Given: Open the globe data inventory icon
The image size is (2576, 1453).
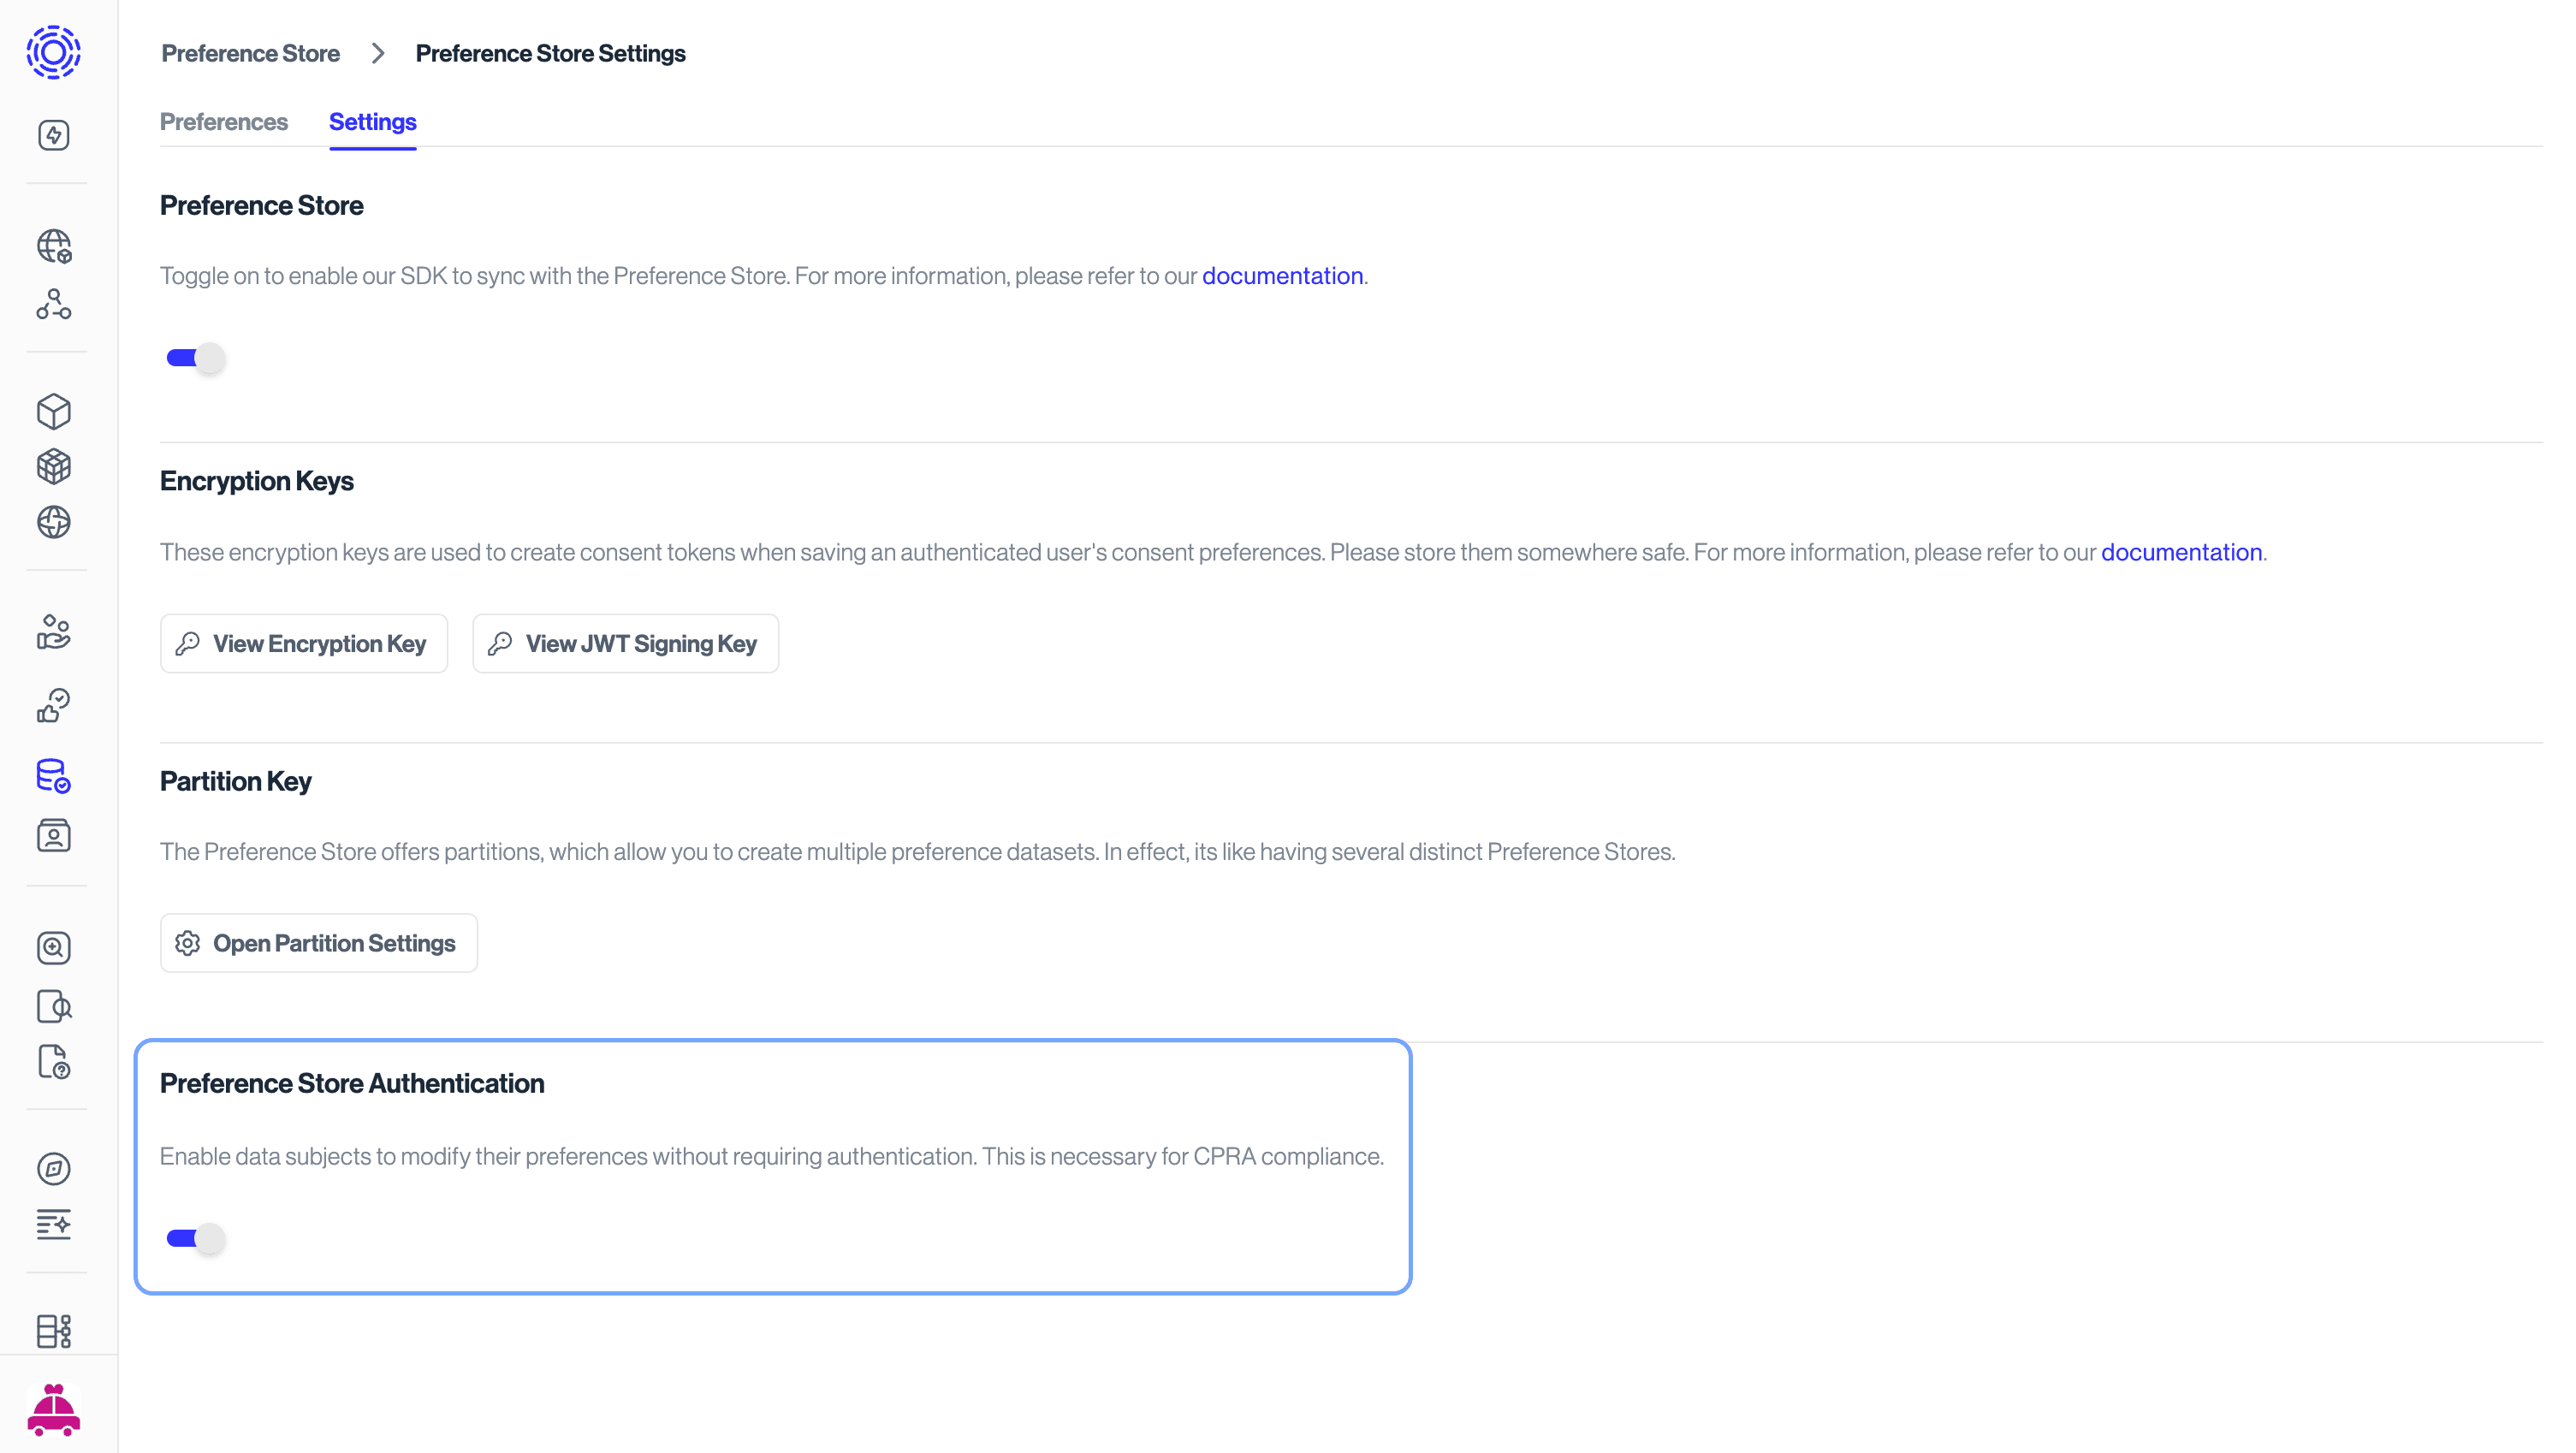Looking at the screenshot, I should pyautogui.click(x=54, y=246).
